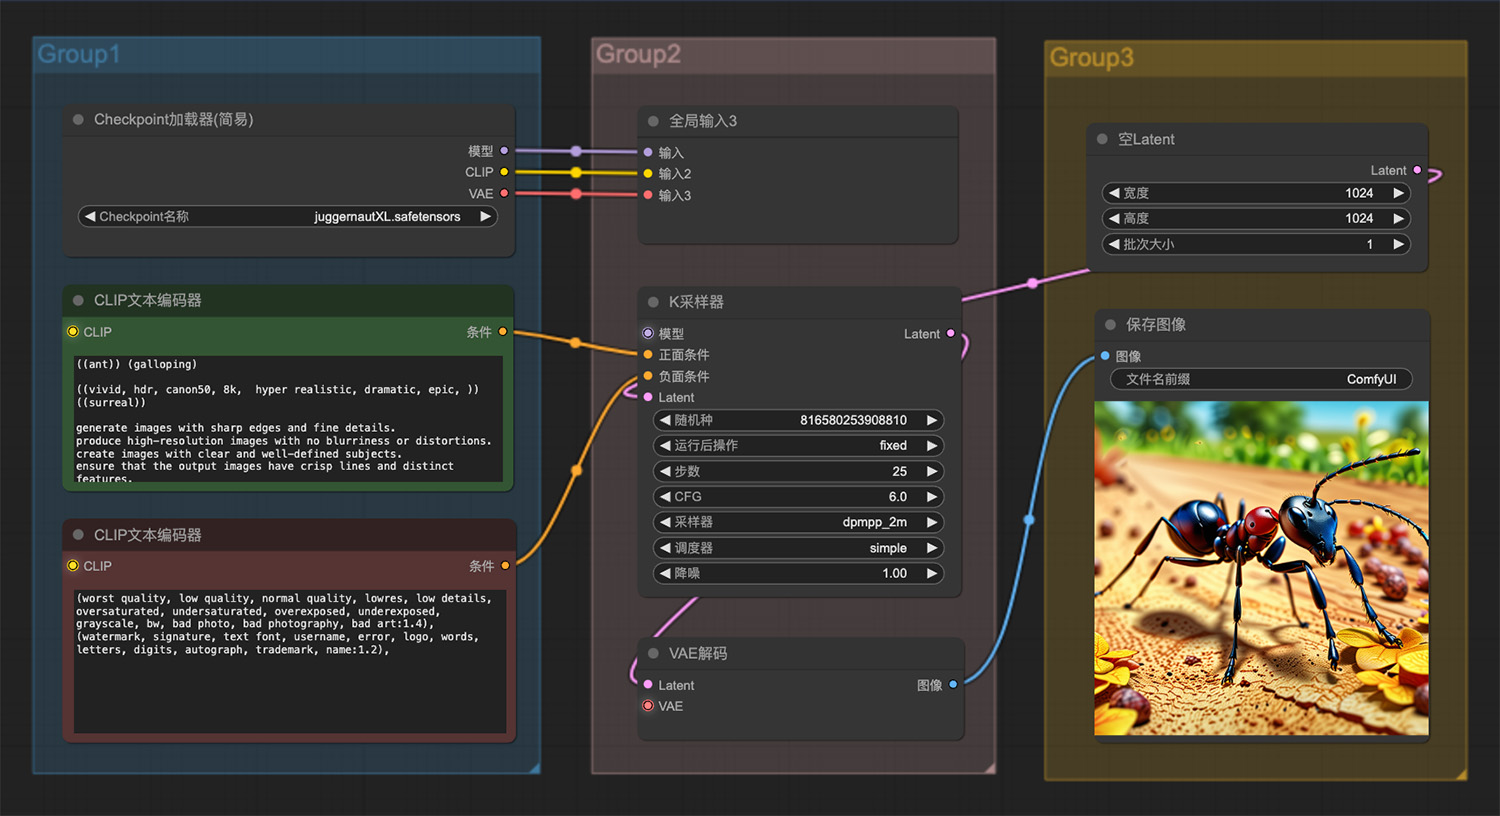Screen dimensions: 1500x816
Task: Click the 步数 value field showing 25
Action: [x=798, y=471]
